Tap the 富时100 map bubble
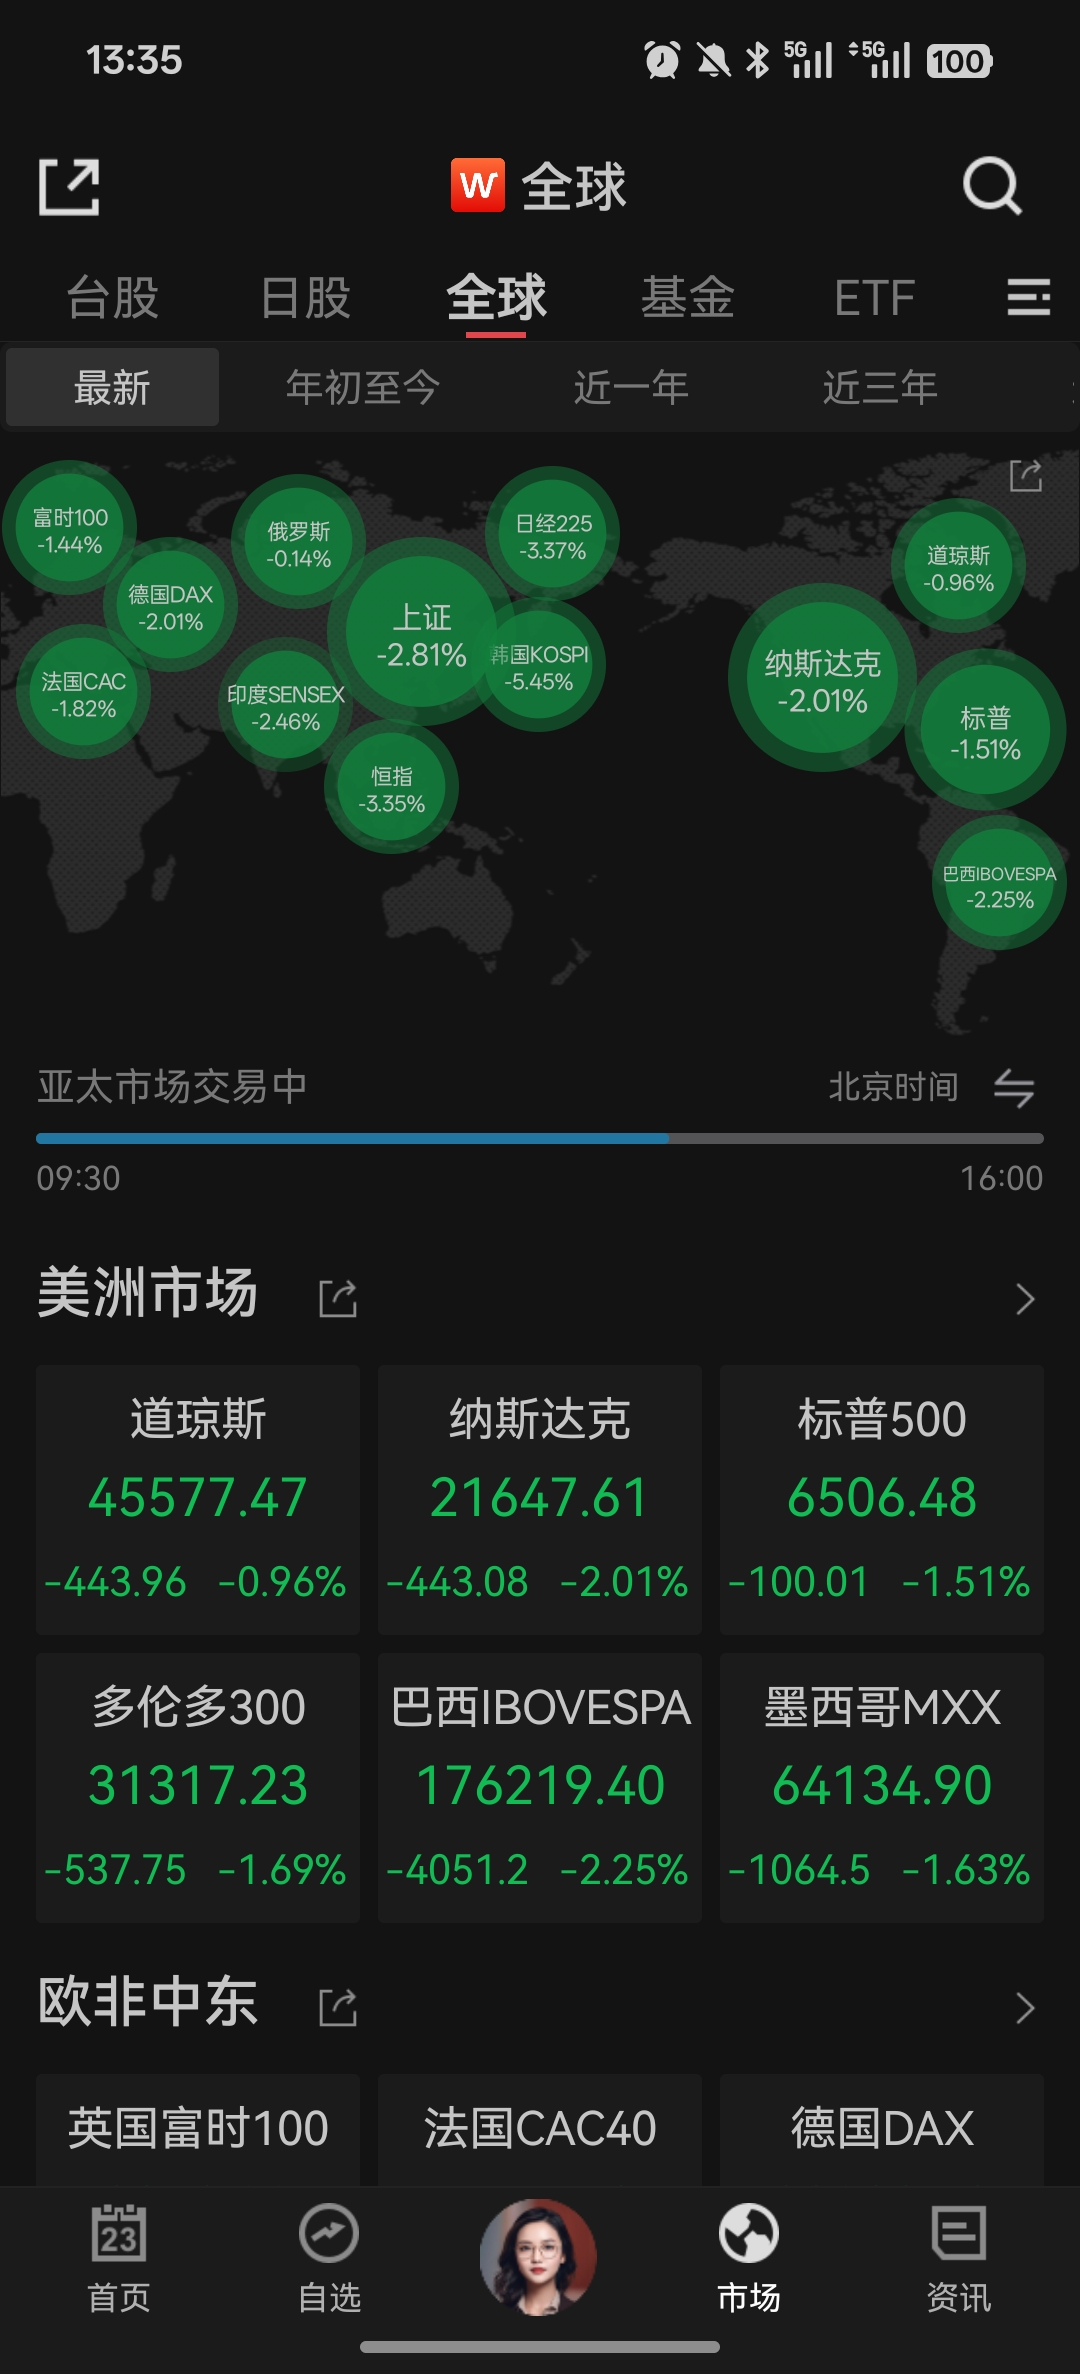 69,529
